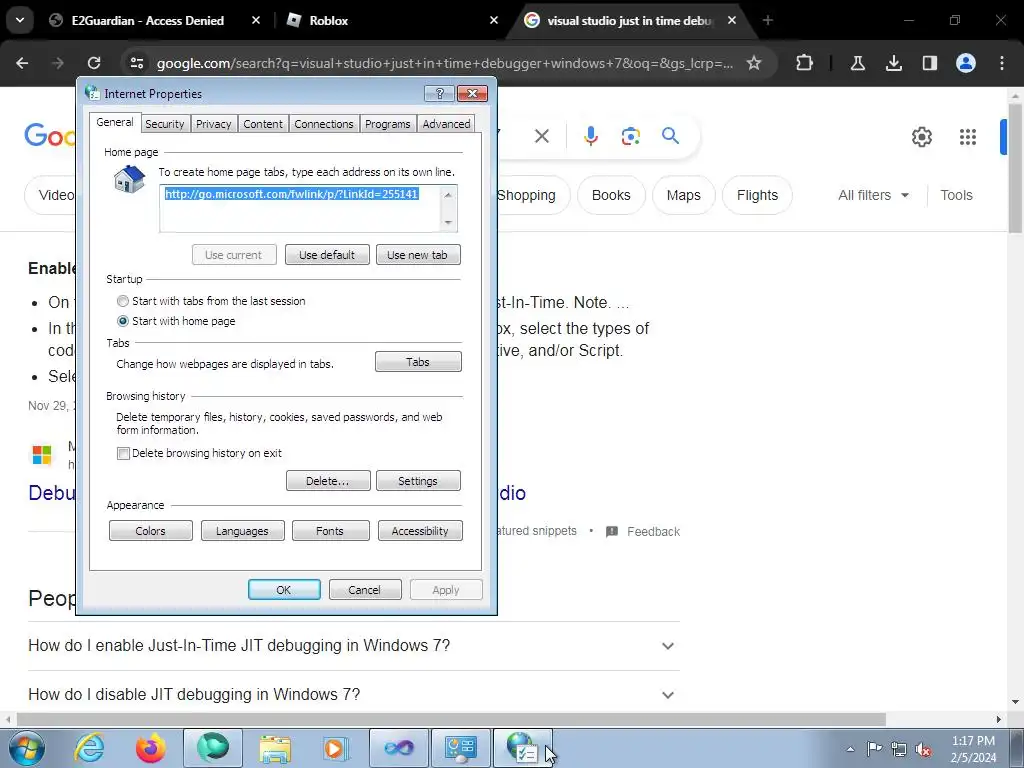The image size is (1024, 768).
Task: Open Visual Studio taskbar icon
Action: click(x=398, y=748)
